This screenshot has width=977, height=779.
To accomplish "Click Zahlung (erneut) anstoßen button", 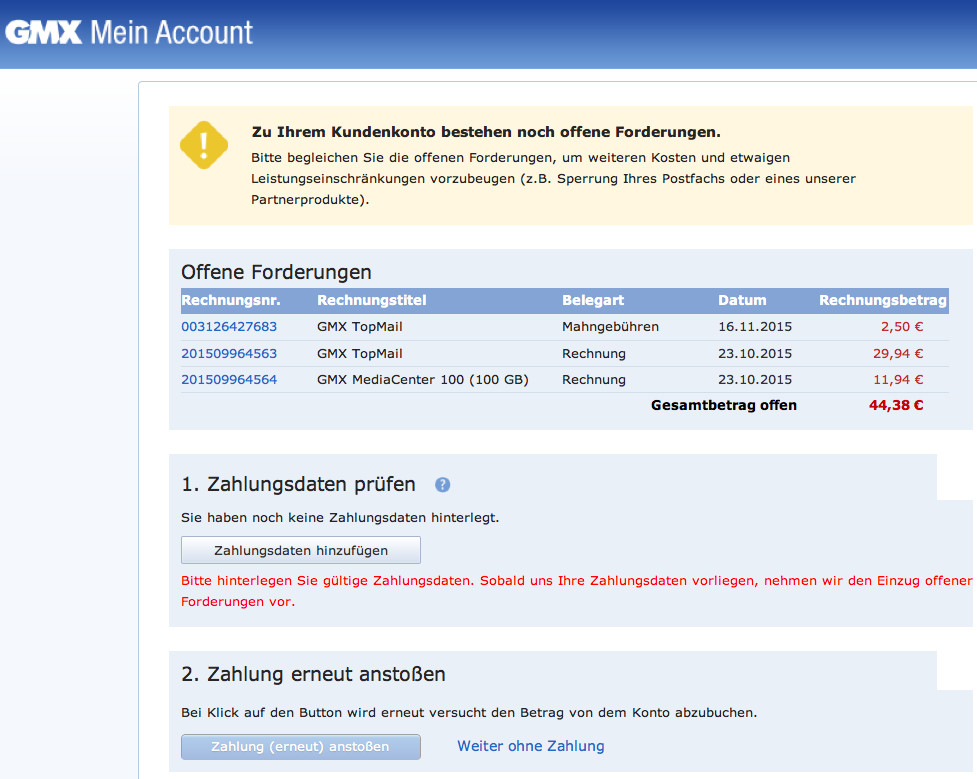I will pos(301,747).
